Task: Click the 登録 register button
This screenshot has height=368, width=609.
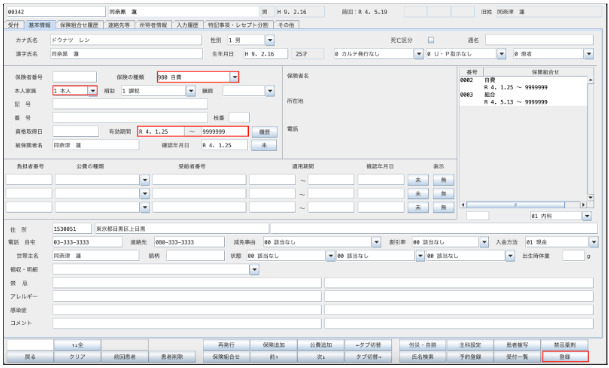Action: [x=565, y=356]
